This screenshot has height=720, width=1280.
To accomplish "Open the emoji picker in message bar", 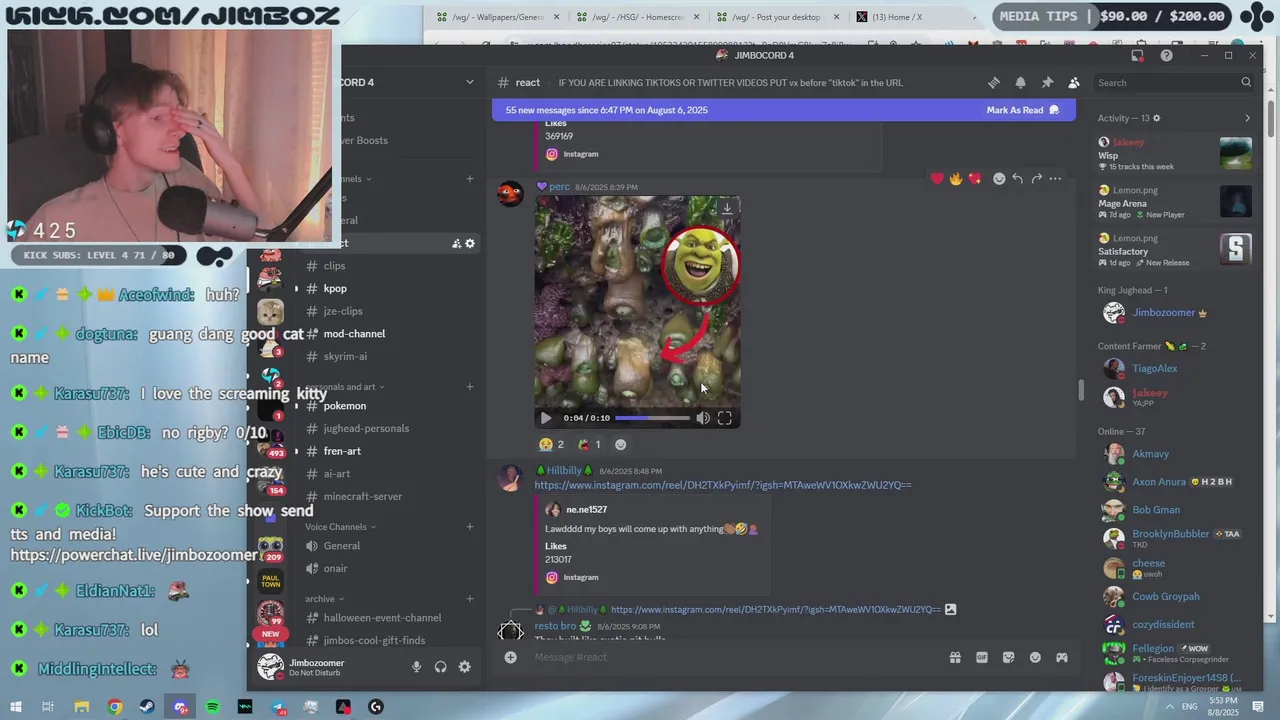I will point(1035,657).
